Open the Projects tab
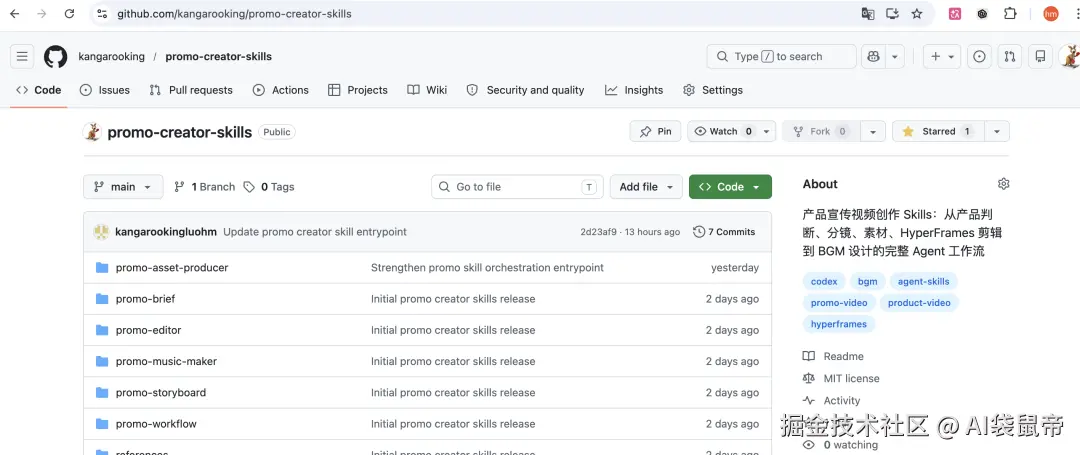1080x455 pixels. click(357, 90)
